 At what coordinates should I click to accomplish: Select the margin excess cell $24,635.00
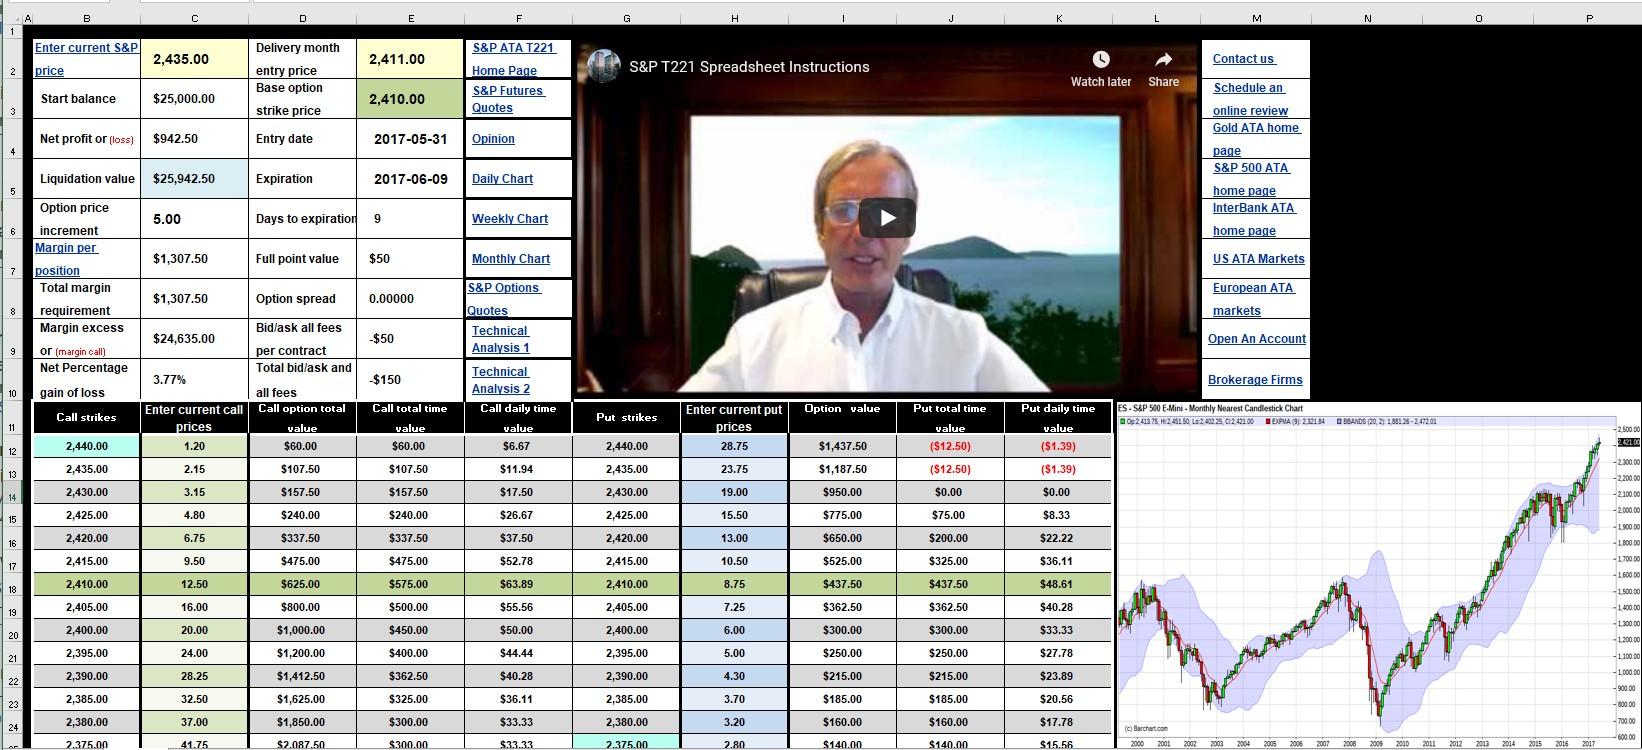click(x=194, y=339)
